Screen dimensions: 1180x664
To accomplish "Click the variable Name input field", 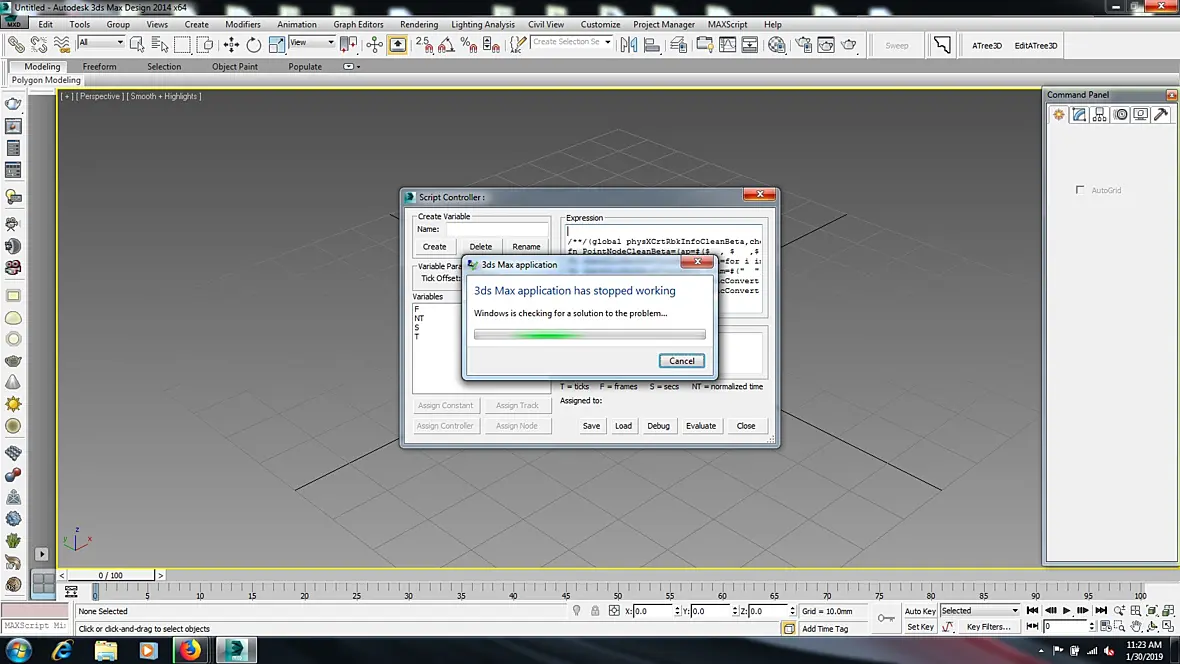I will click(x=497, y=229).
